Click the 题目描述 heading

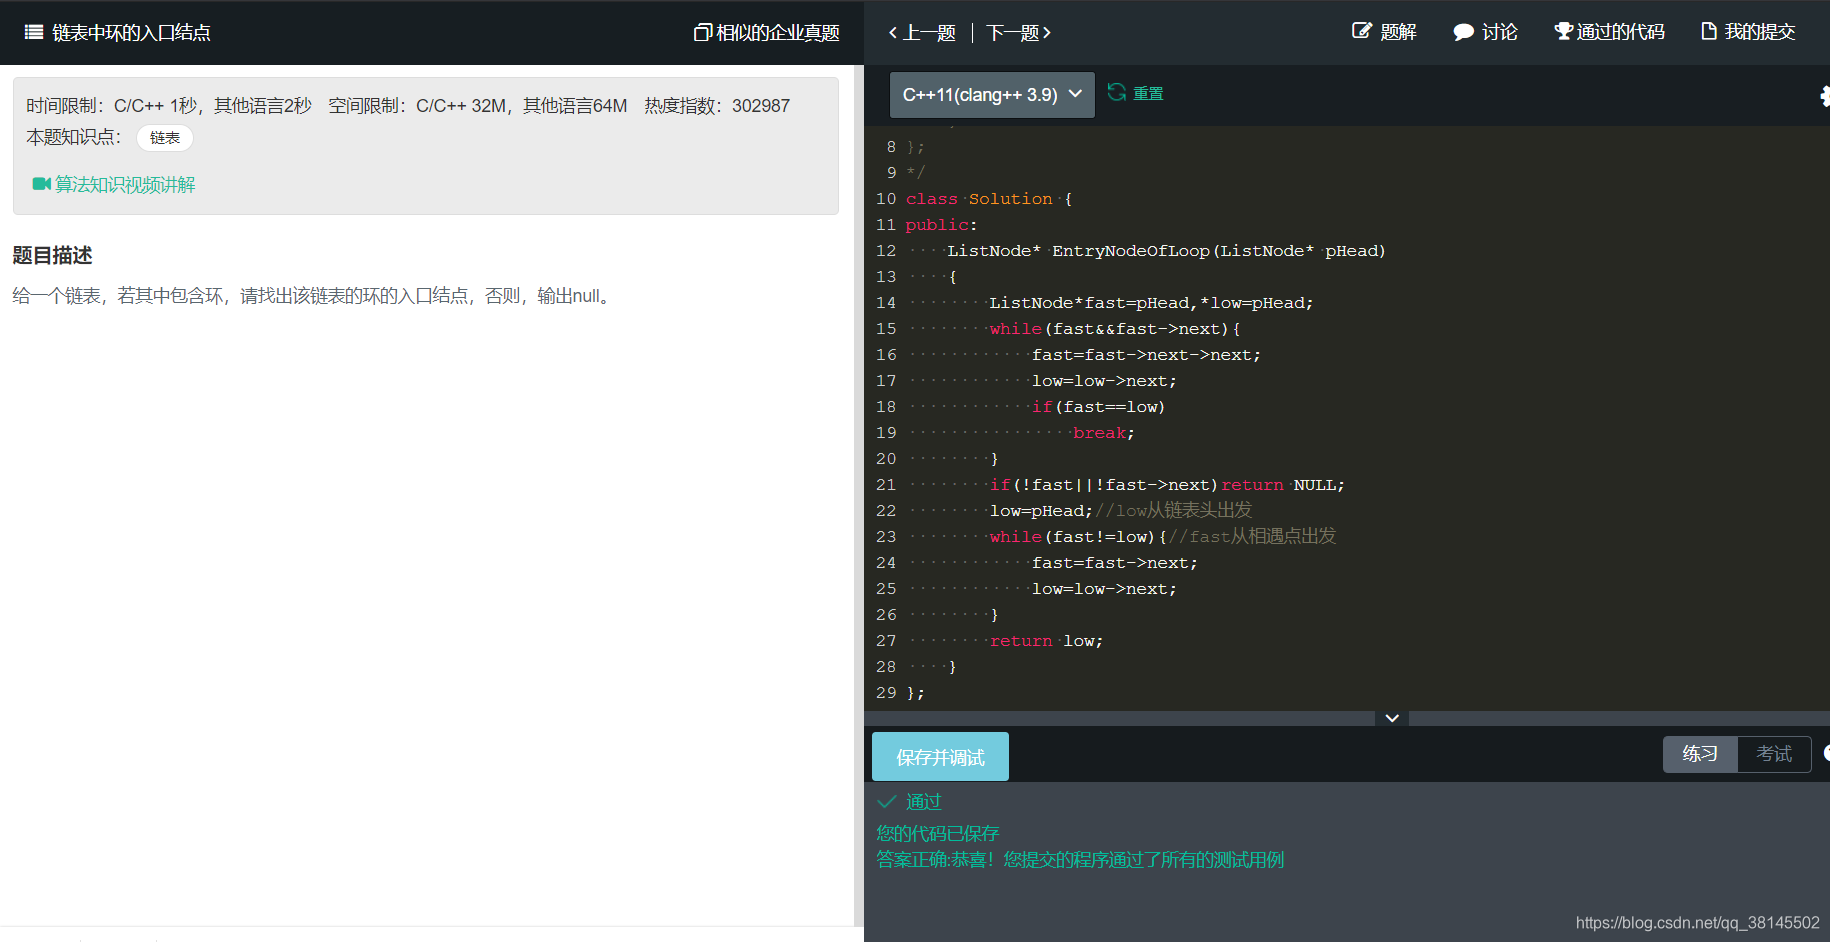tap(52, 255)
